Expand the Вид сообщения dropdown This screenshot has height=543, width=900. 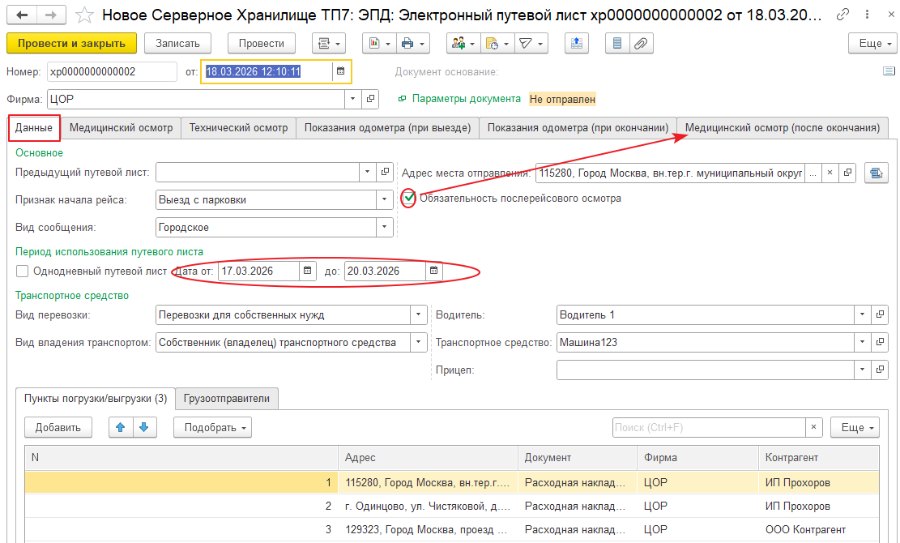[385, 227]
